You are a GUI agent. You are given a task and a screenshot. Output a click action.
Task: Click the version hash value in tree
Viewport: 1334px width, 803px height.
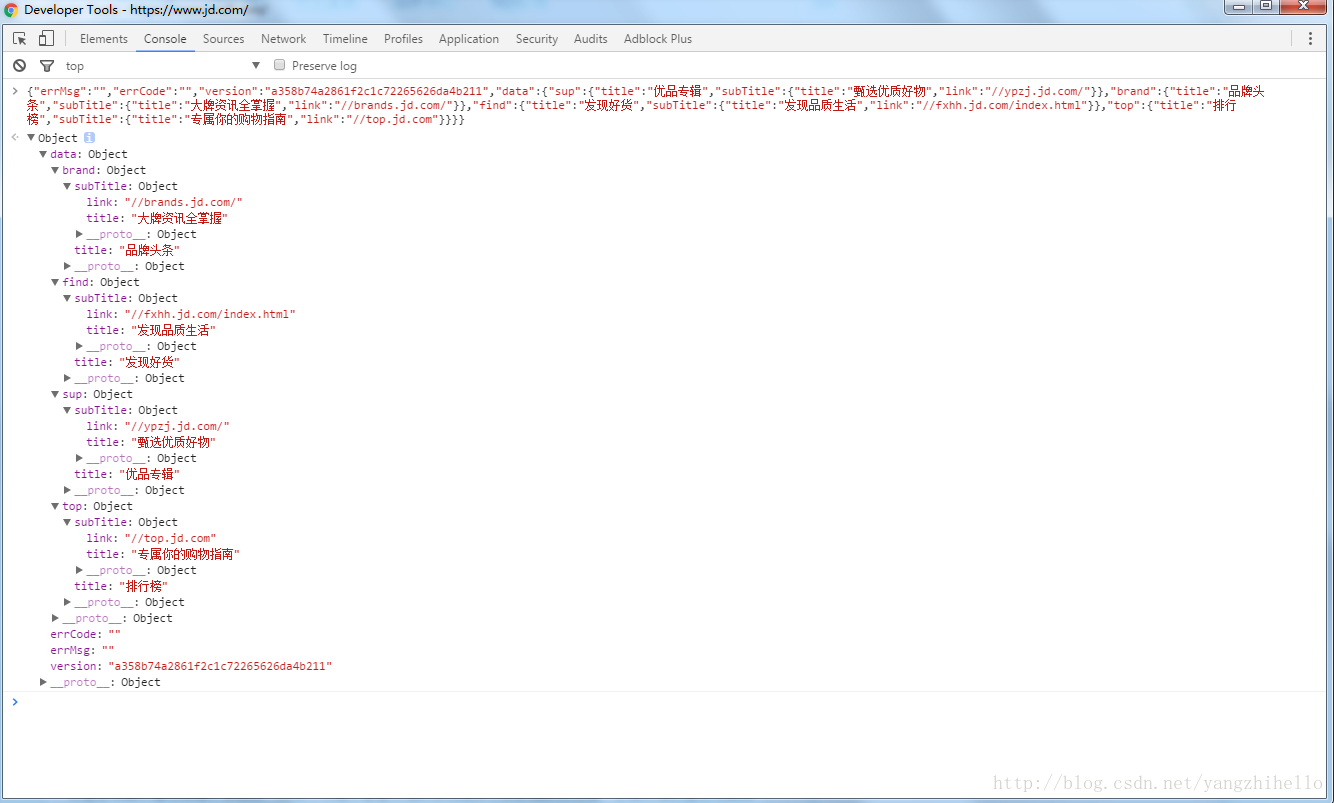click(220, 666)
